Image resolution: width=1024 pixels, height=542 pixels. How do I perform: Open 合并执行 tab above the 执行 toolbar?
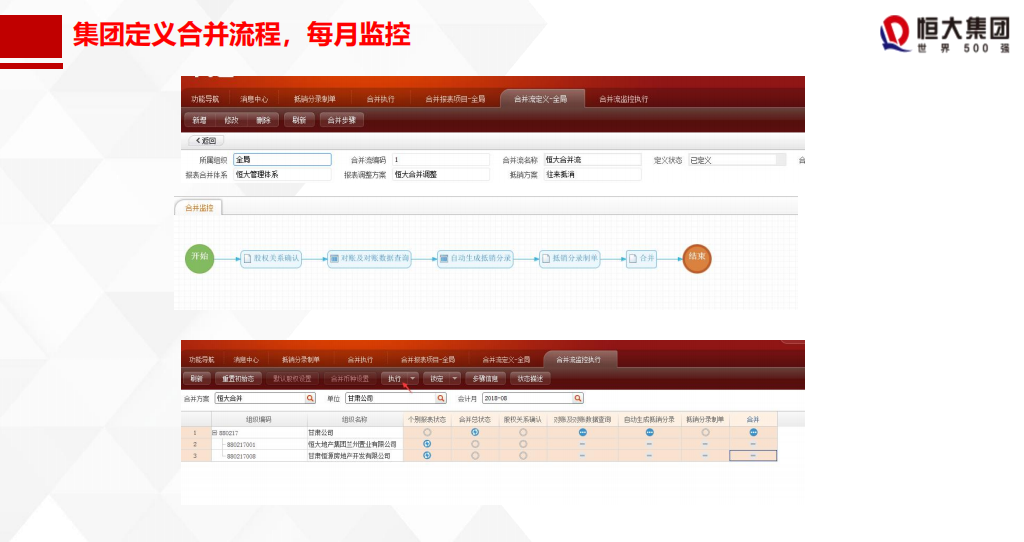point(360,360)
